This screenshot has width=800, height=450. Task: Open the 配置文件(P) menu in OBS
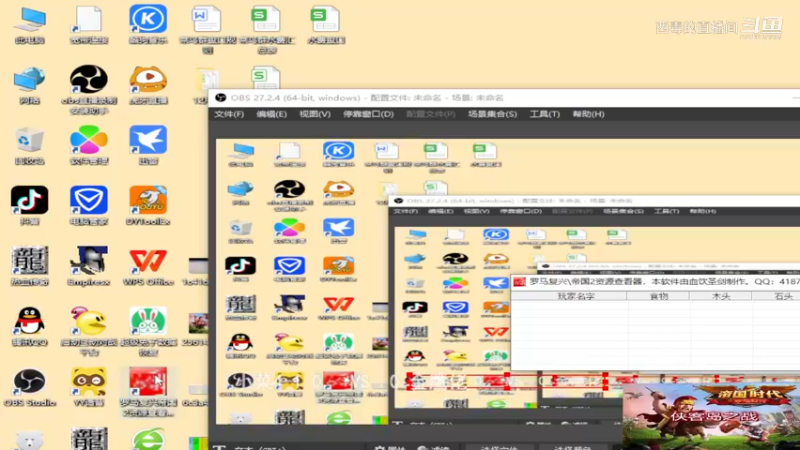point(431,114)
